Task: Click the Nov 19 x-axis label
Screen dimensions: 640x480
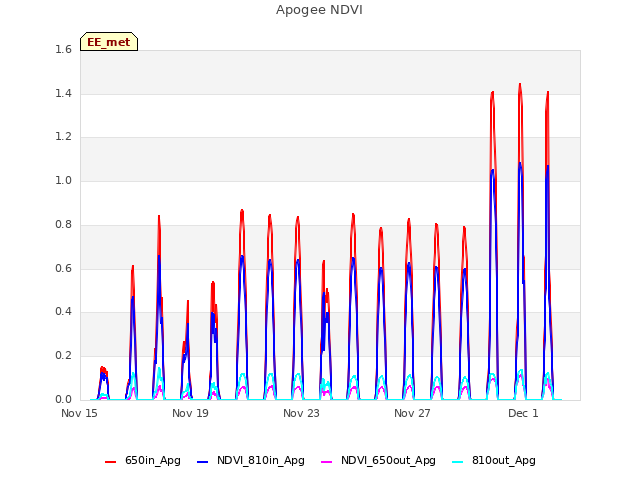Action: pyautogui.click(x=190, y=413)
